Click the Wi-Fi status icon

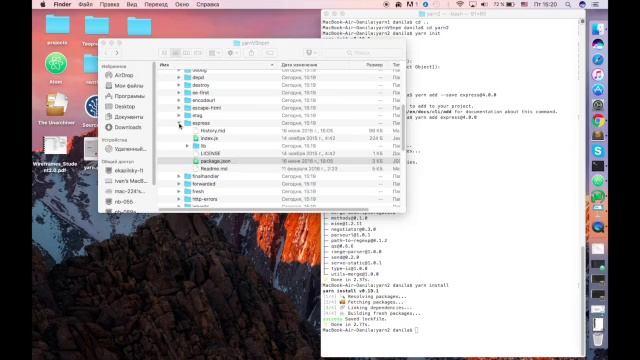click(460, 4)
